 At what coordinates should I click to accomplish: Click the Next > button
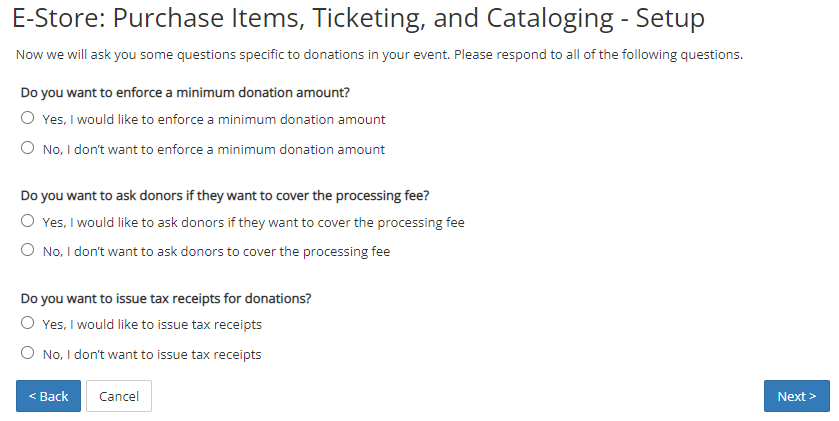(x=796, y=396)
